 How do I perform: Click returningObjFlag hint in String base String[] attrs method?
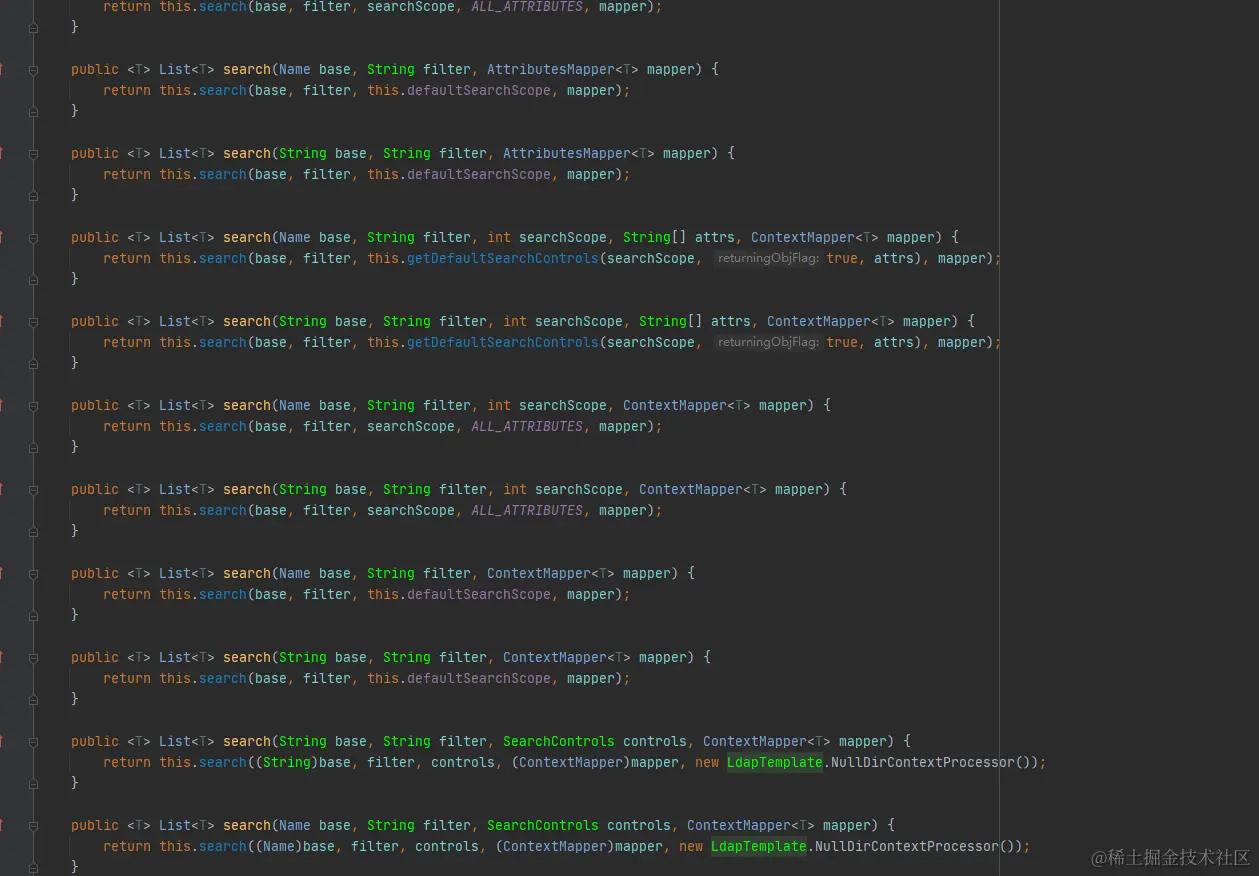pyautogui.click(x=768, y=342)
